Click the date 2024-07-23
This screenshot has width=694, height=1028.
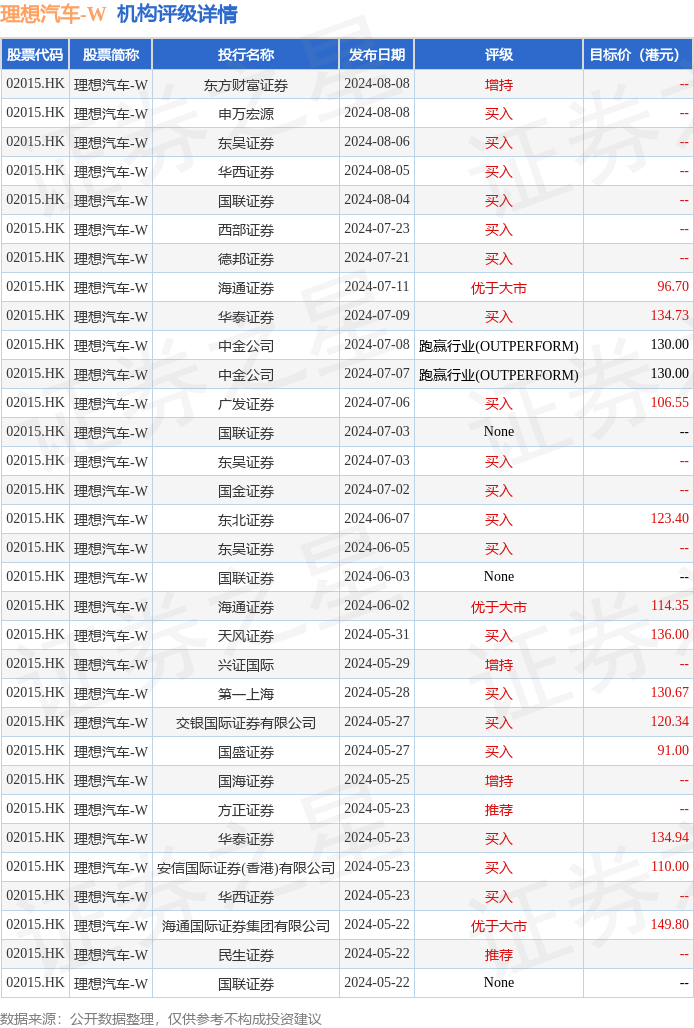pos(377,228)
